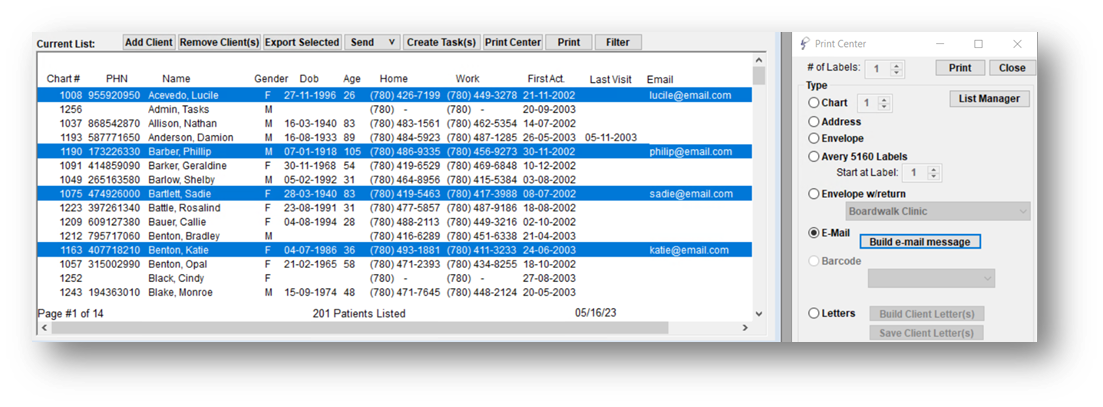
Task: Click the patient list horizontal scrollbar thumb
Action: click(359, 328)
